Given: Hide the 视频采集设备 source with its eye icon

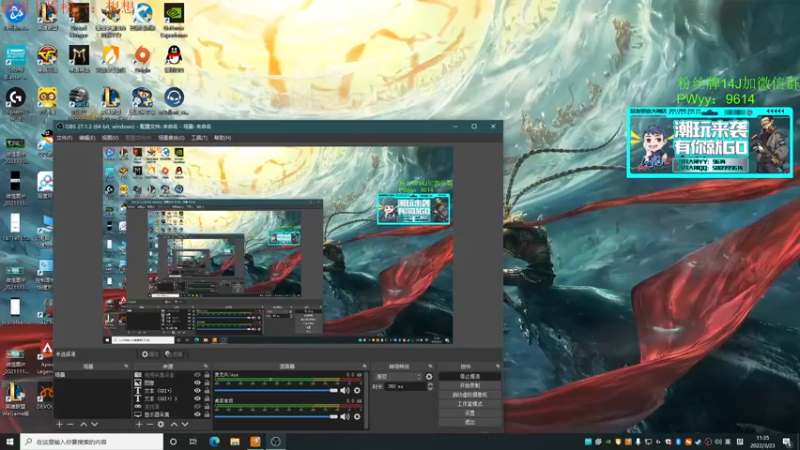Looking at the screenshot, I should (x=197, y=375).
